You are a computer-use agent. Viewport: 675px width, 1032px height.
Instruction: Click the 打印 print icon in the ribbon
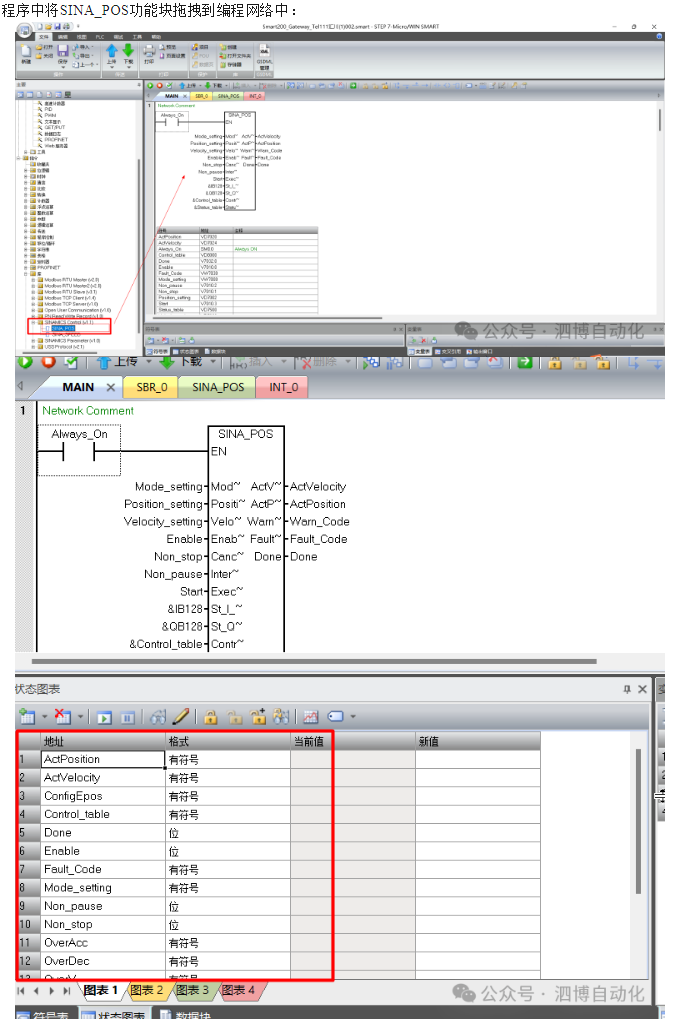pyautogui.click(x=149, y=51)
